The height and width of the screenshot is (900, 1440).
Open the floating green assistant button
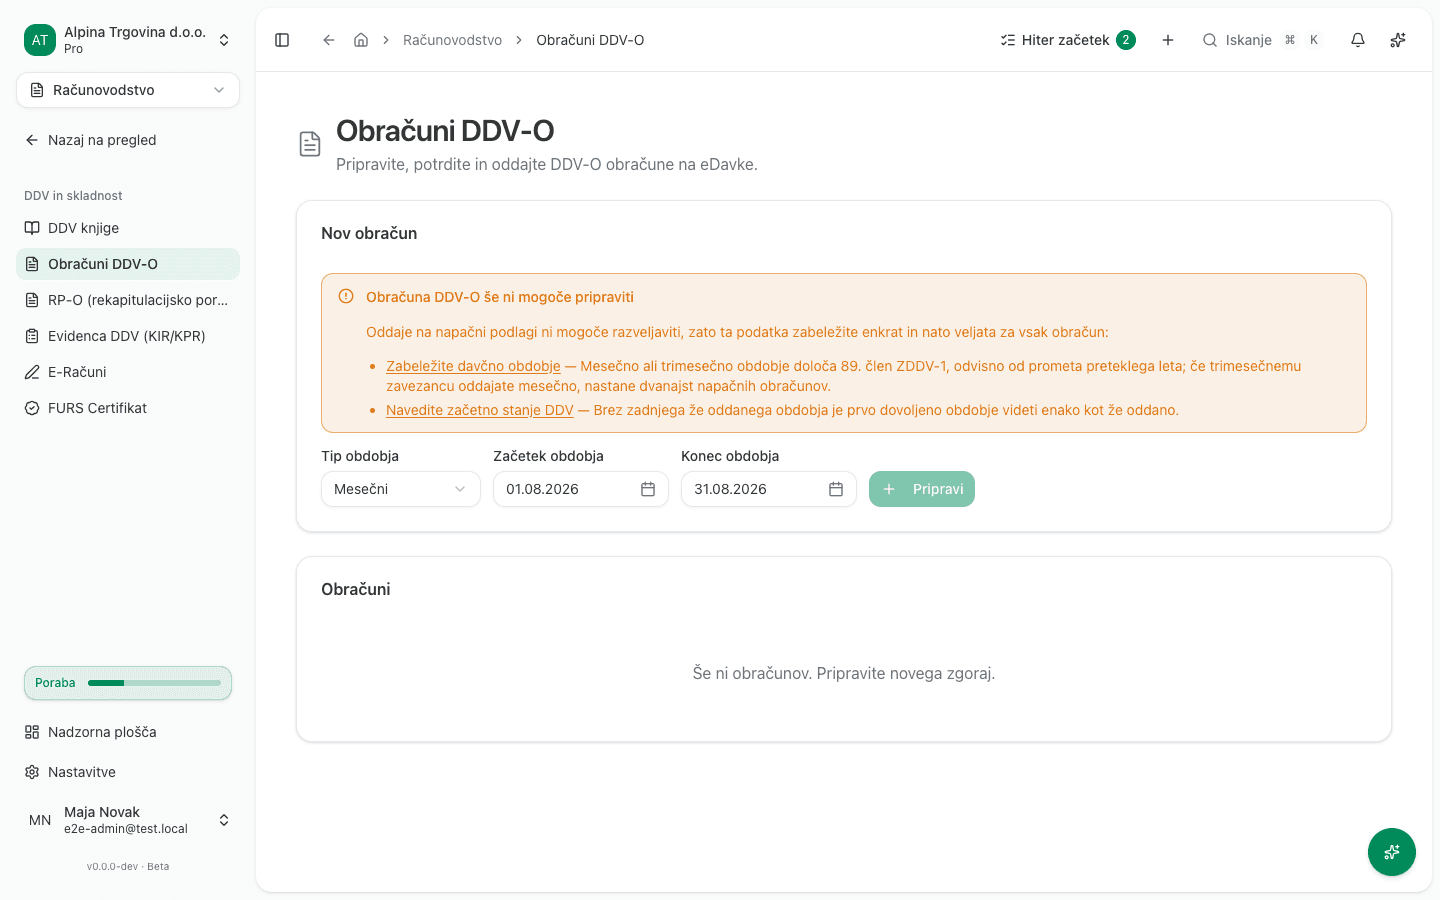(1392, 852)
